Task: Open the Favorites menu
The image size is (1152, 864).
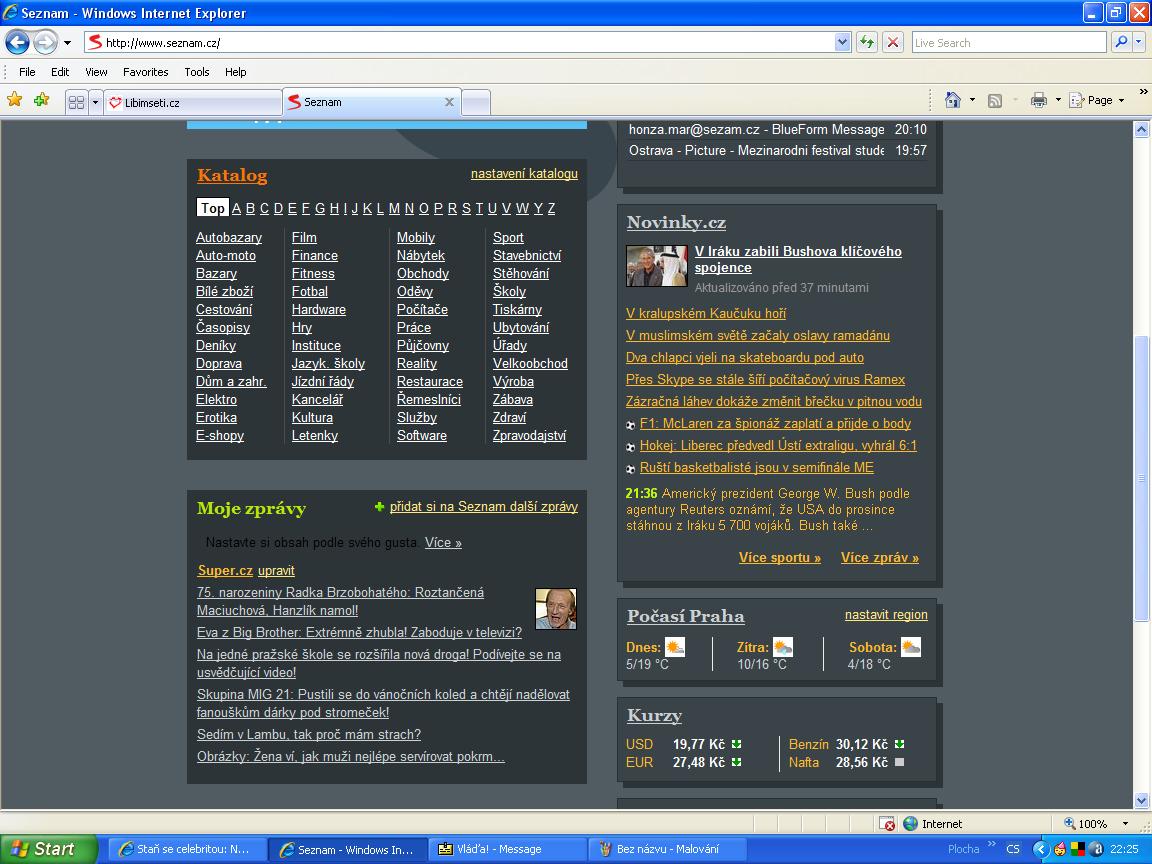Action: pyautogui.click(x=145, y=72)
